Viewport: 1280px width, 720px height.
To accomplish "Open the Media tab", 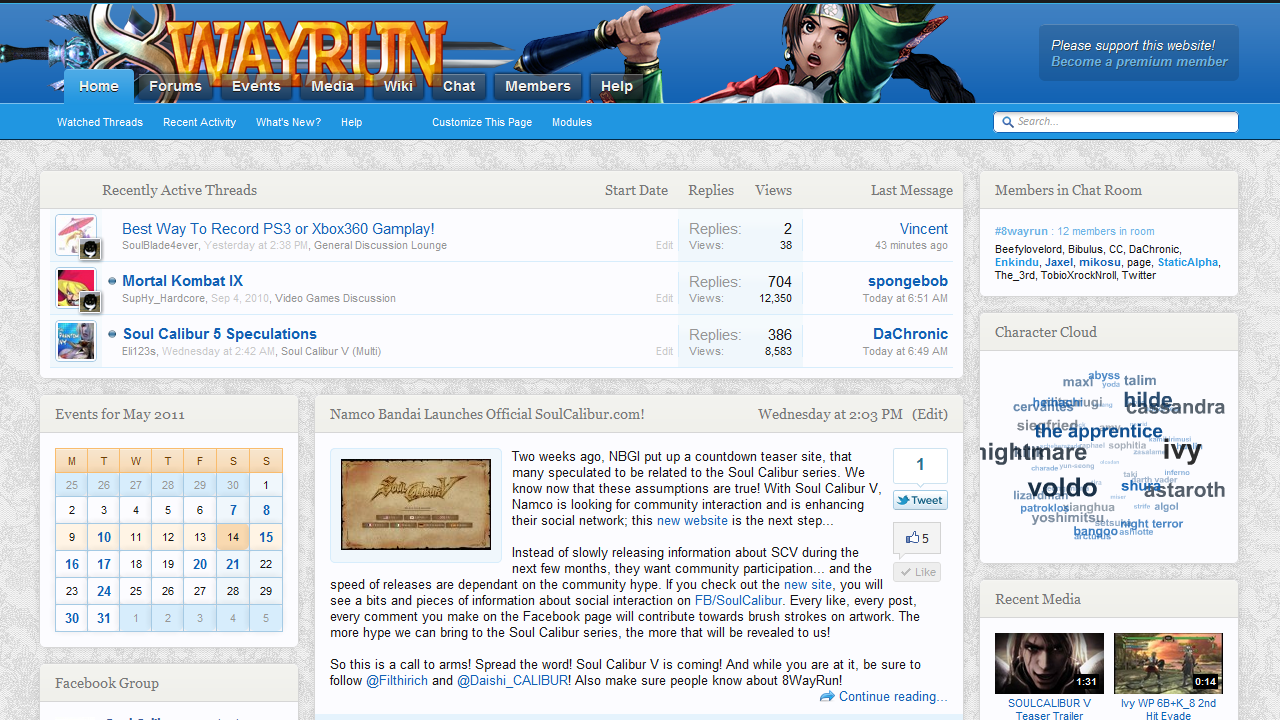I will coord(332,86).
